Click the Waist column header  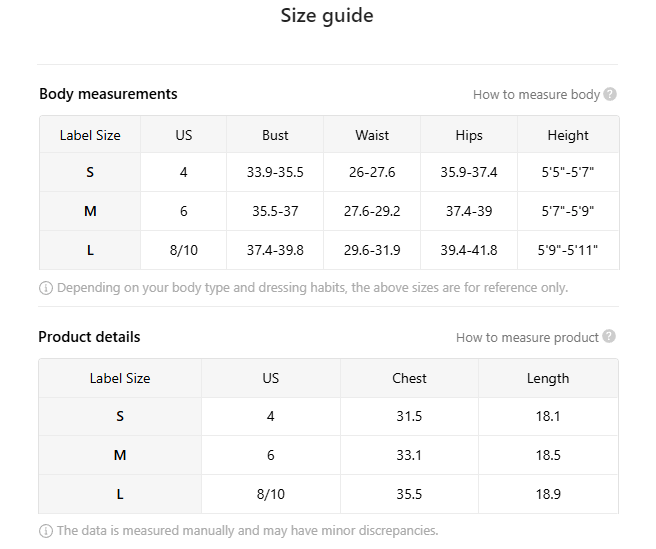[372, 135]
